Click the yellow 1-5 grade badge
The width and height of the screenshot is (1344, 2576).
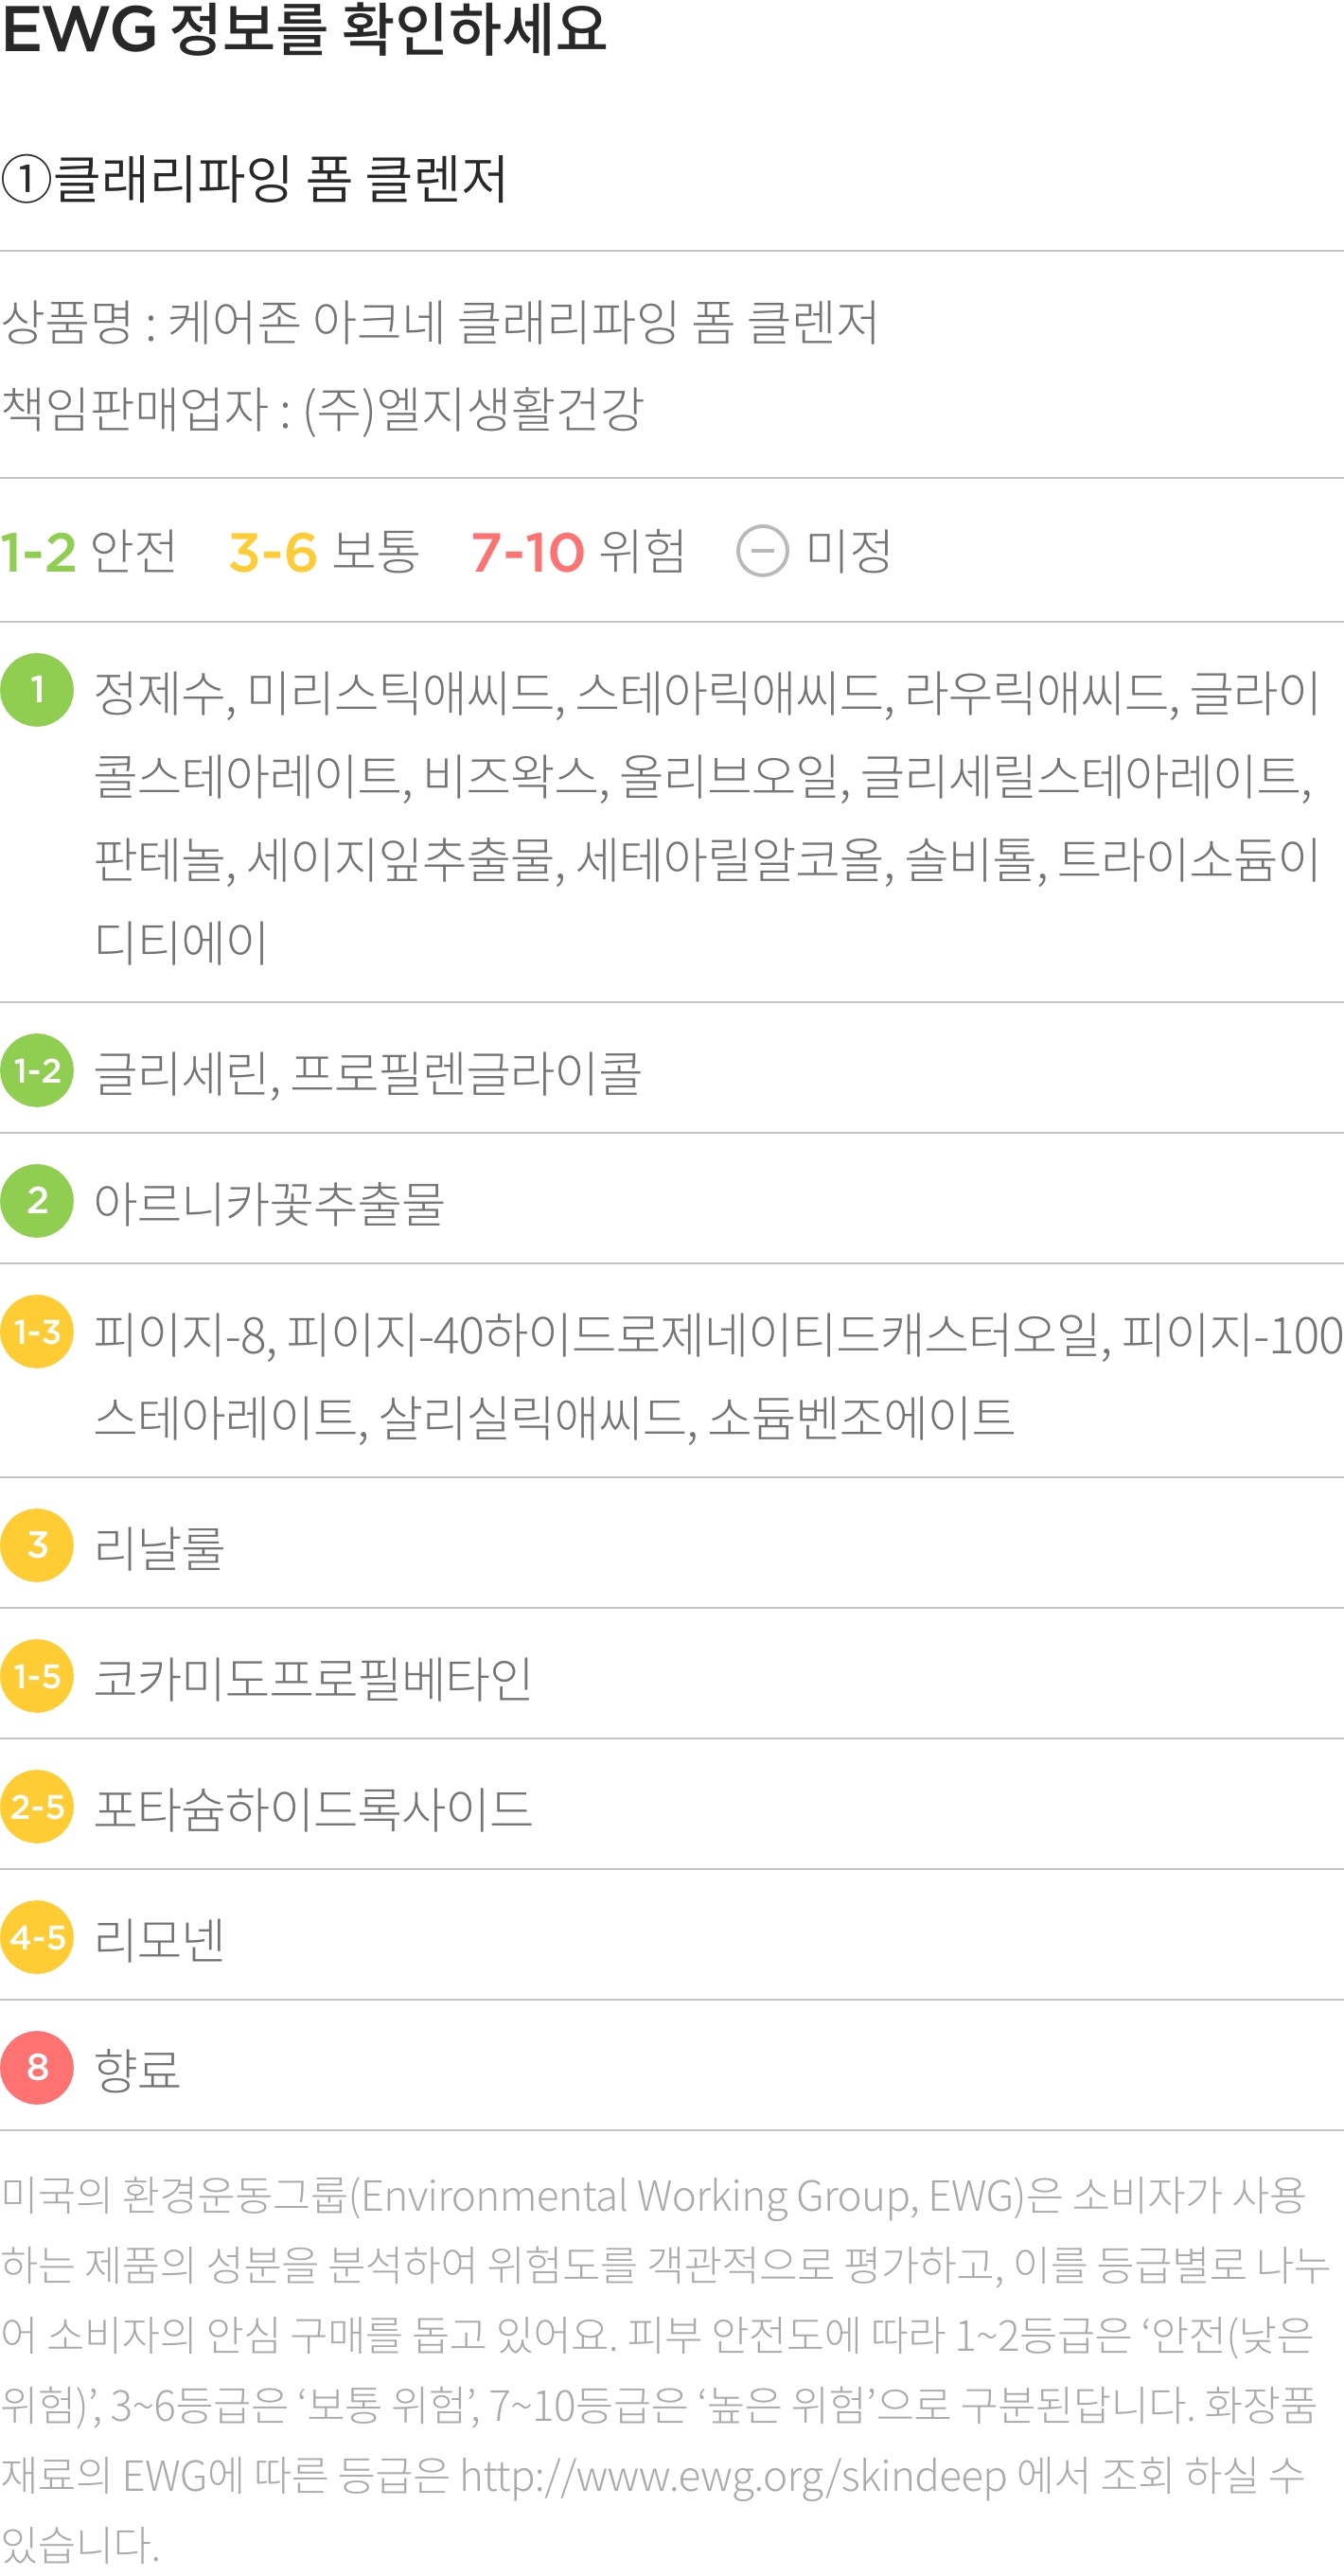click(37, 1676)
